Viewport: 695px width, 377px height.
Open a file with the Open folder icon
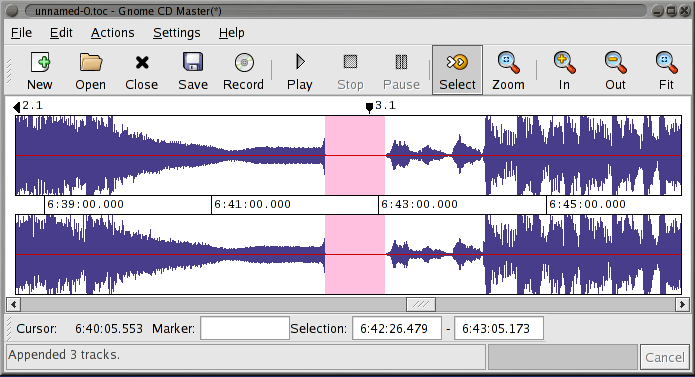(90, 70)
